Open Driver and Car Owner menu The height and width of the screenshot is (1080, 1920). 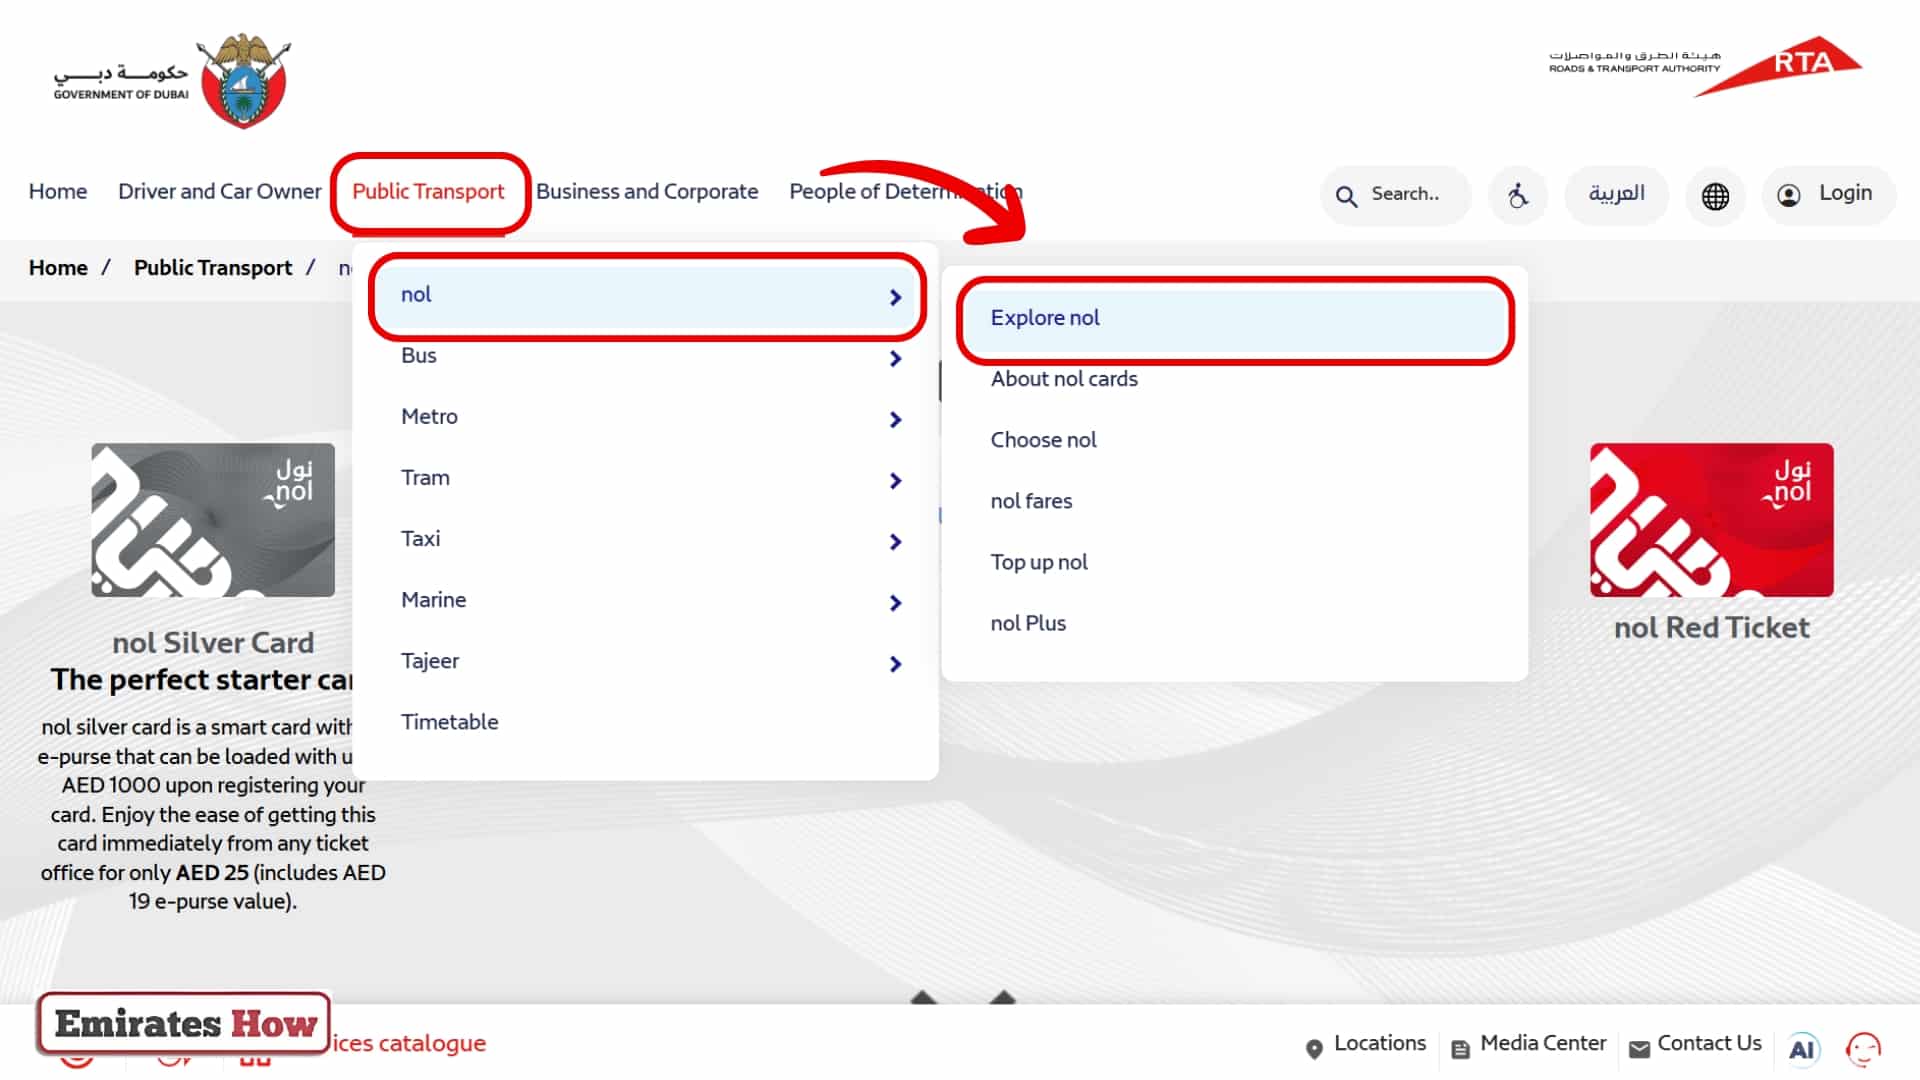[220, 192]
